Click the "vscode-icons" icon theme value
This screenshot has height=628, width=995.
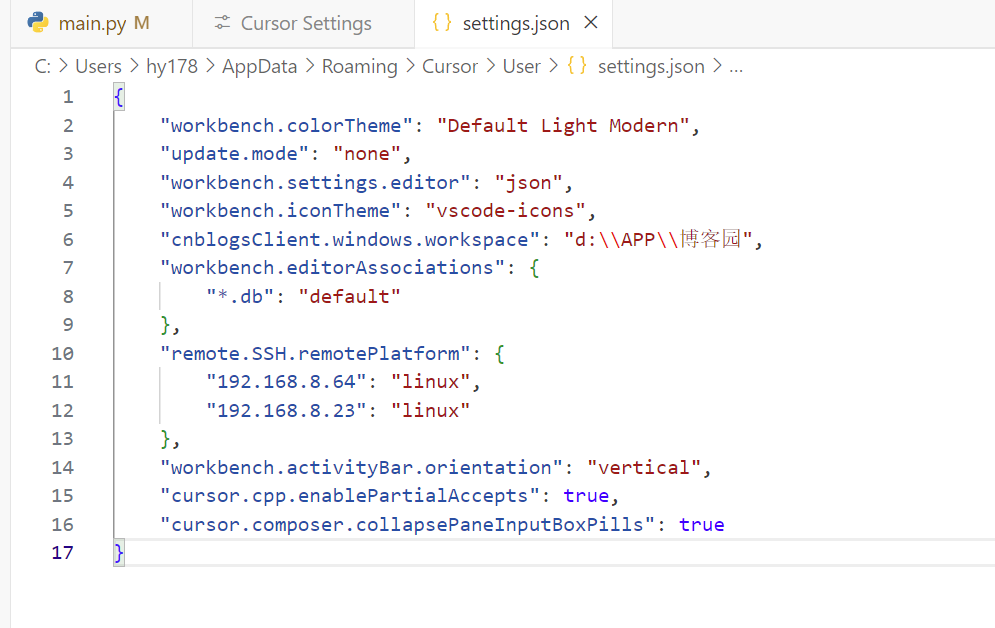coord(505,211)
